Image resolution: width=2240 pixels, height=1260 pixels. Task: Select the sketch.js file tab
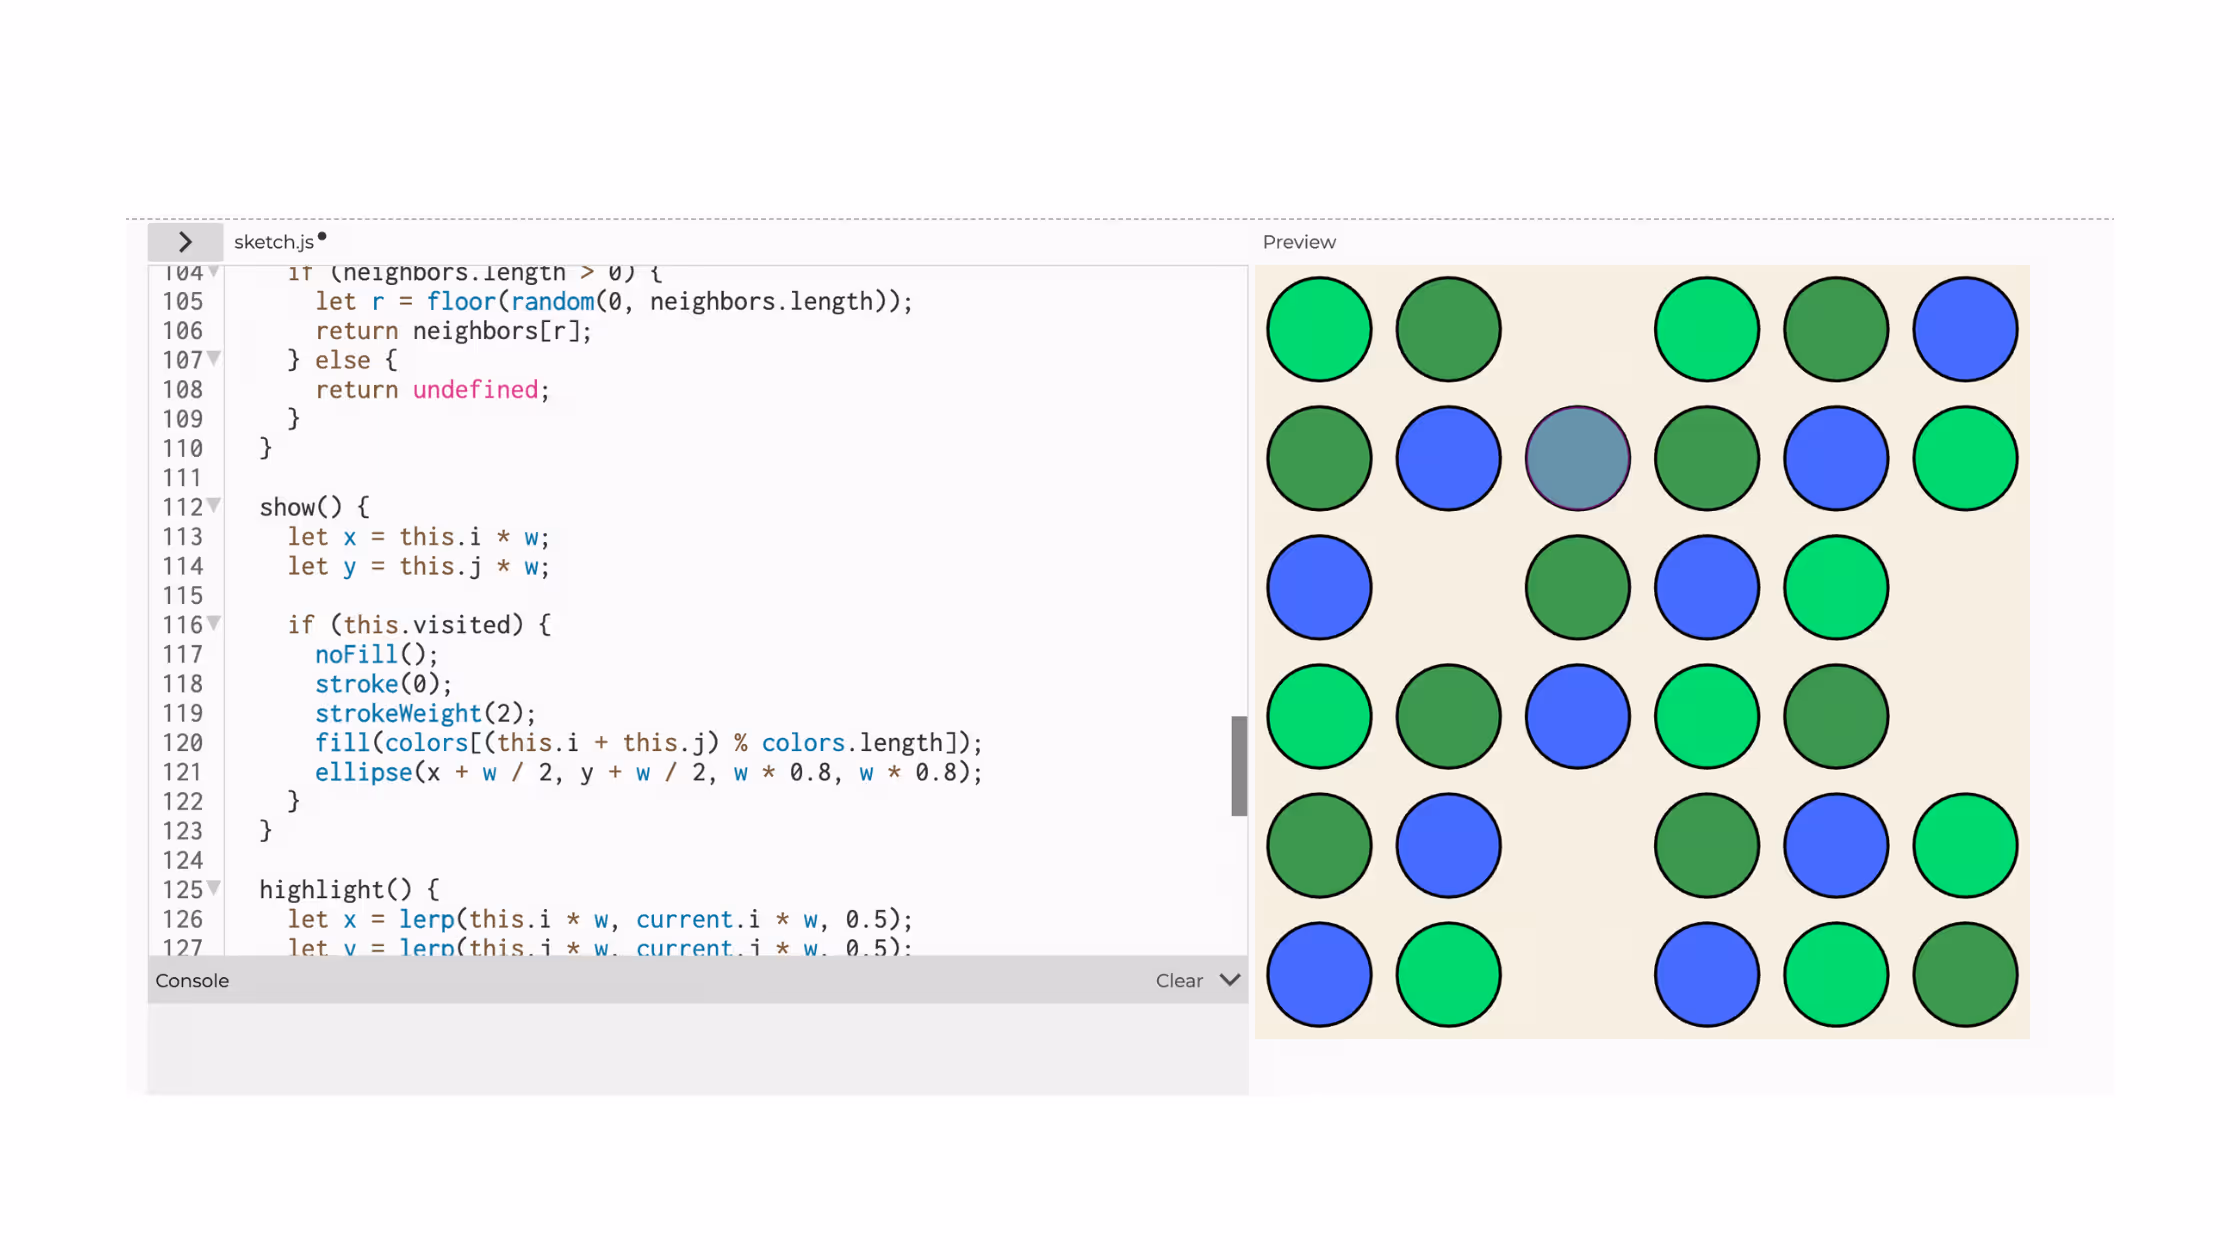point(274,242)
